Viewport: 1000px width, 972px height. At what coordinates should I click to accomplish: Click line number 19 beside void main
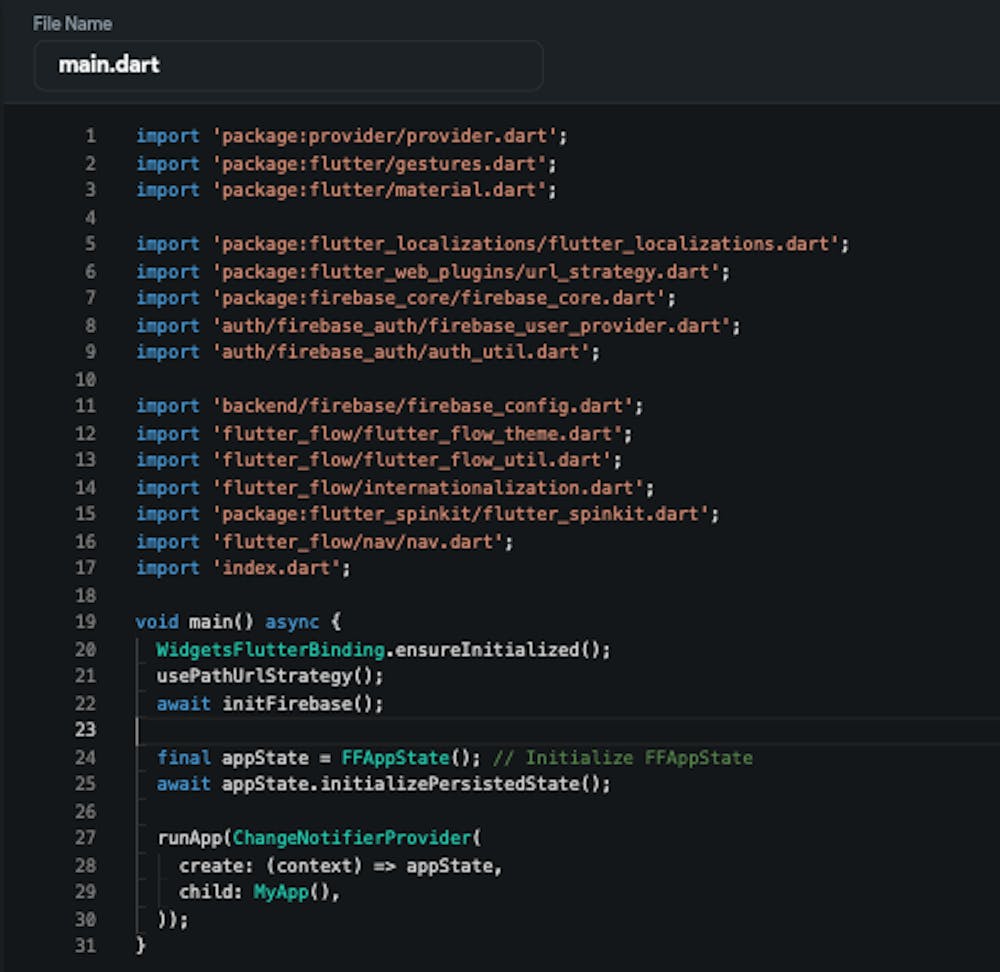click(87, 622)
